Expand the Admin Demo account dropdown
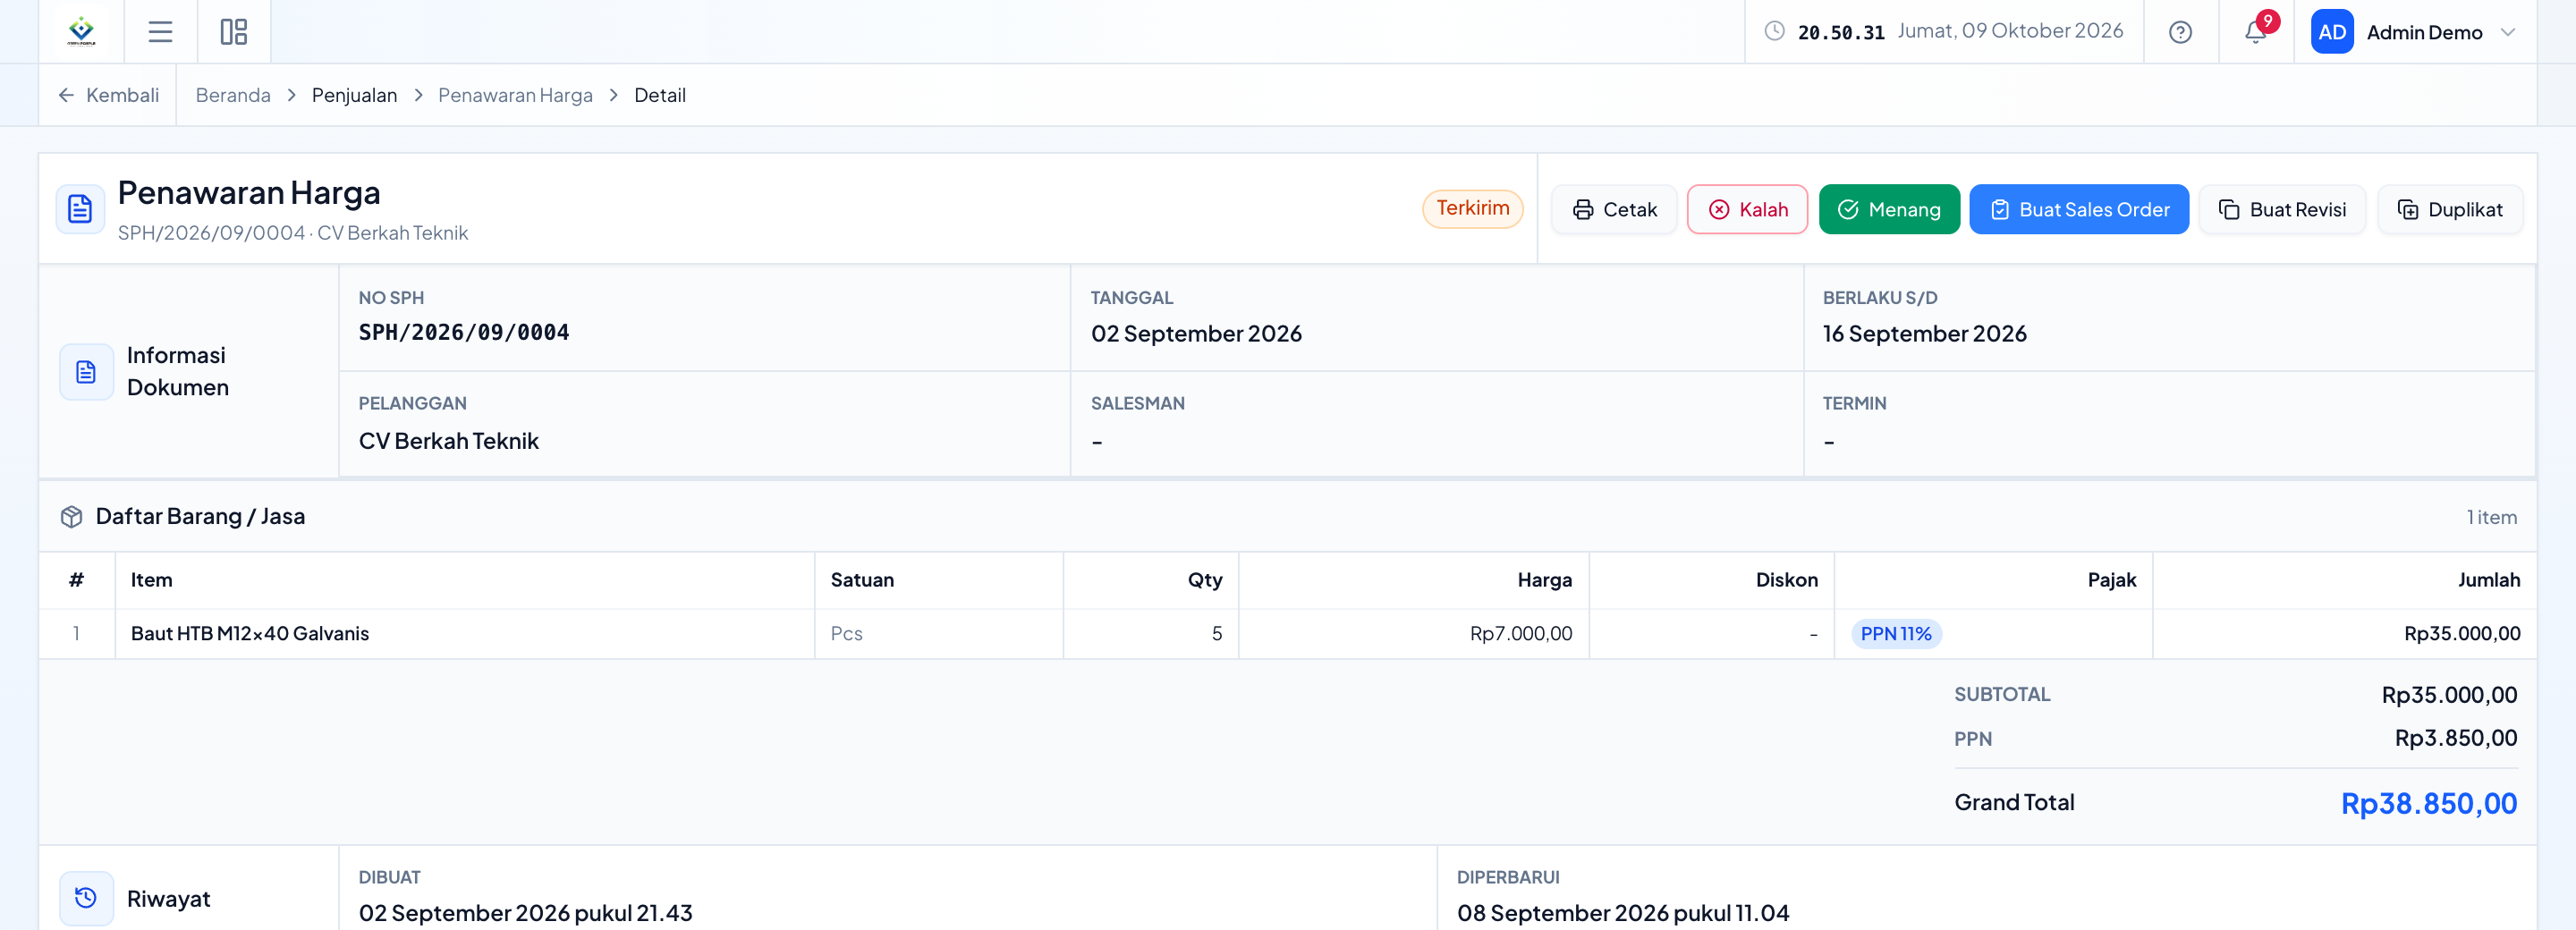The width and height of the screenshot is (2576, 930). click(x=2507, y=32)
